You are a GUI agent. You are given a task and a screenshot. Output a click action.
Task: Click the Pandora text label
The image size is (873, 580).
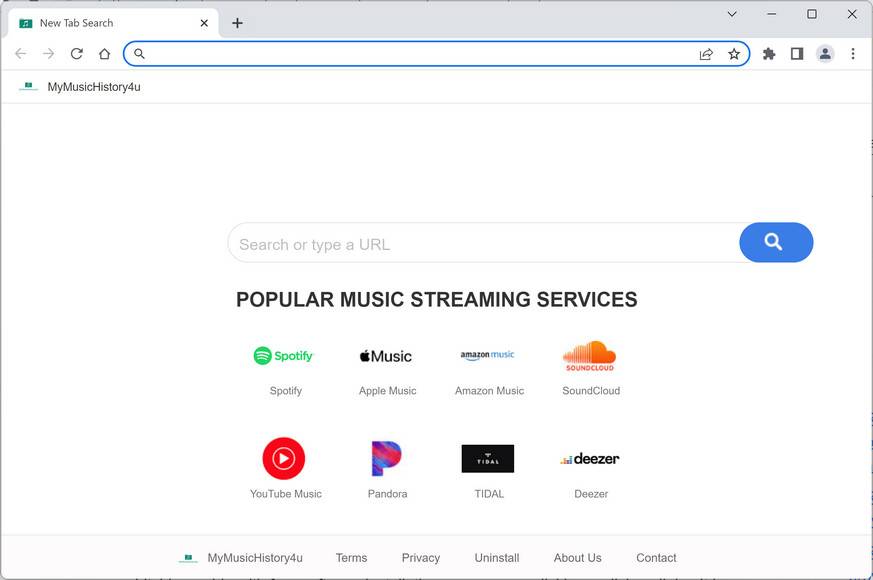coord(388,494)
